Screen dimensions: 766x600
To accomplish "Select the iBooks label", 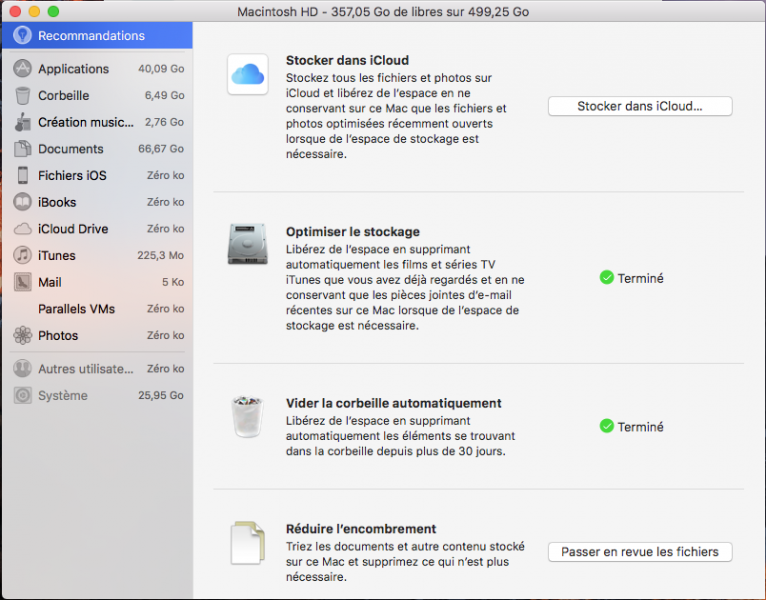I will pyautogui.click(x=57, y=202).
